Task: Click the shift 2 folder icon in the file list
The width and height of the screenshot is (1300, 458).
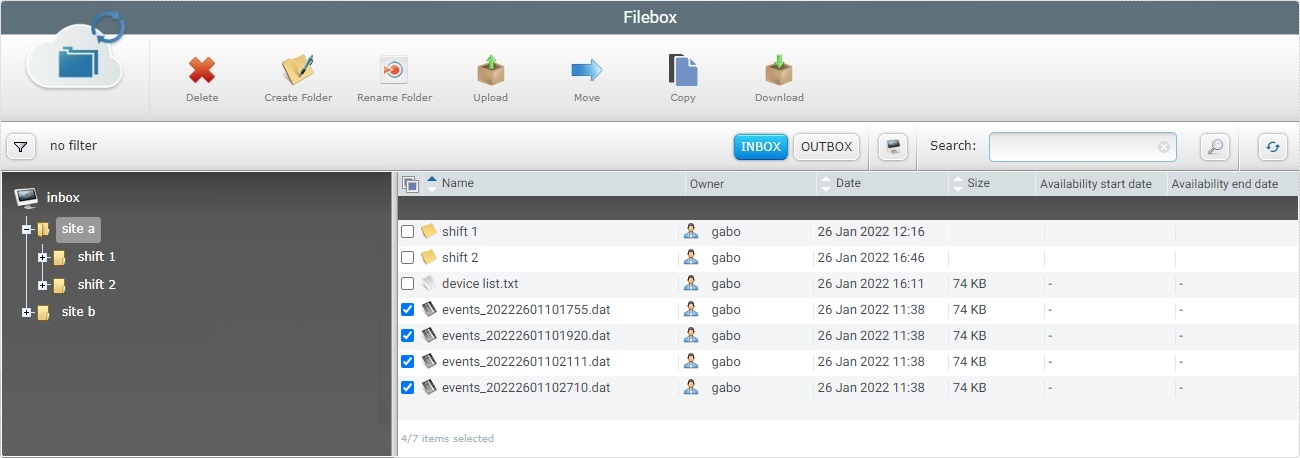Action: 429,257
